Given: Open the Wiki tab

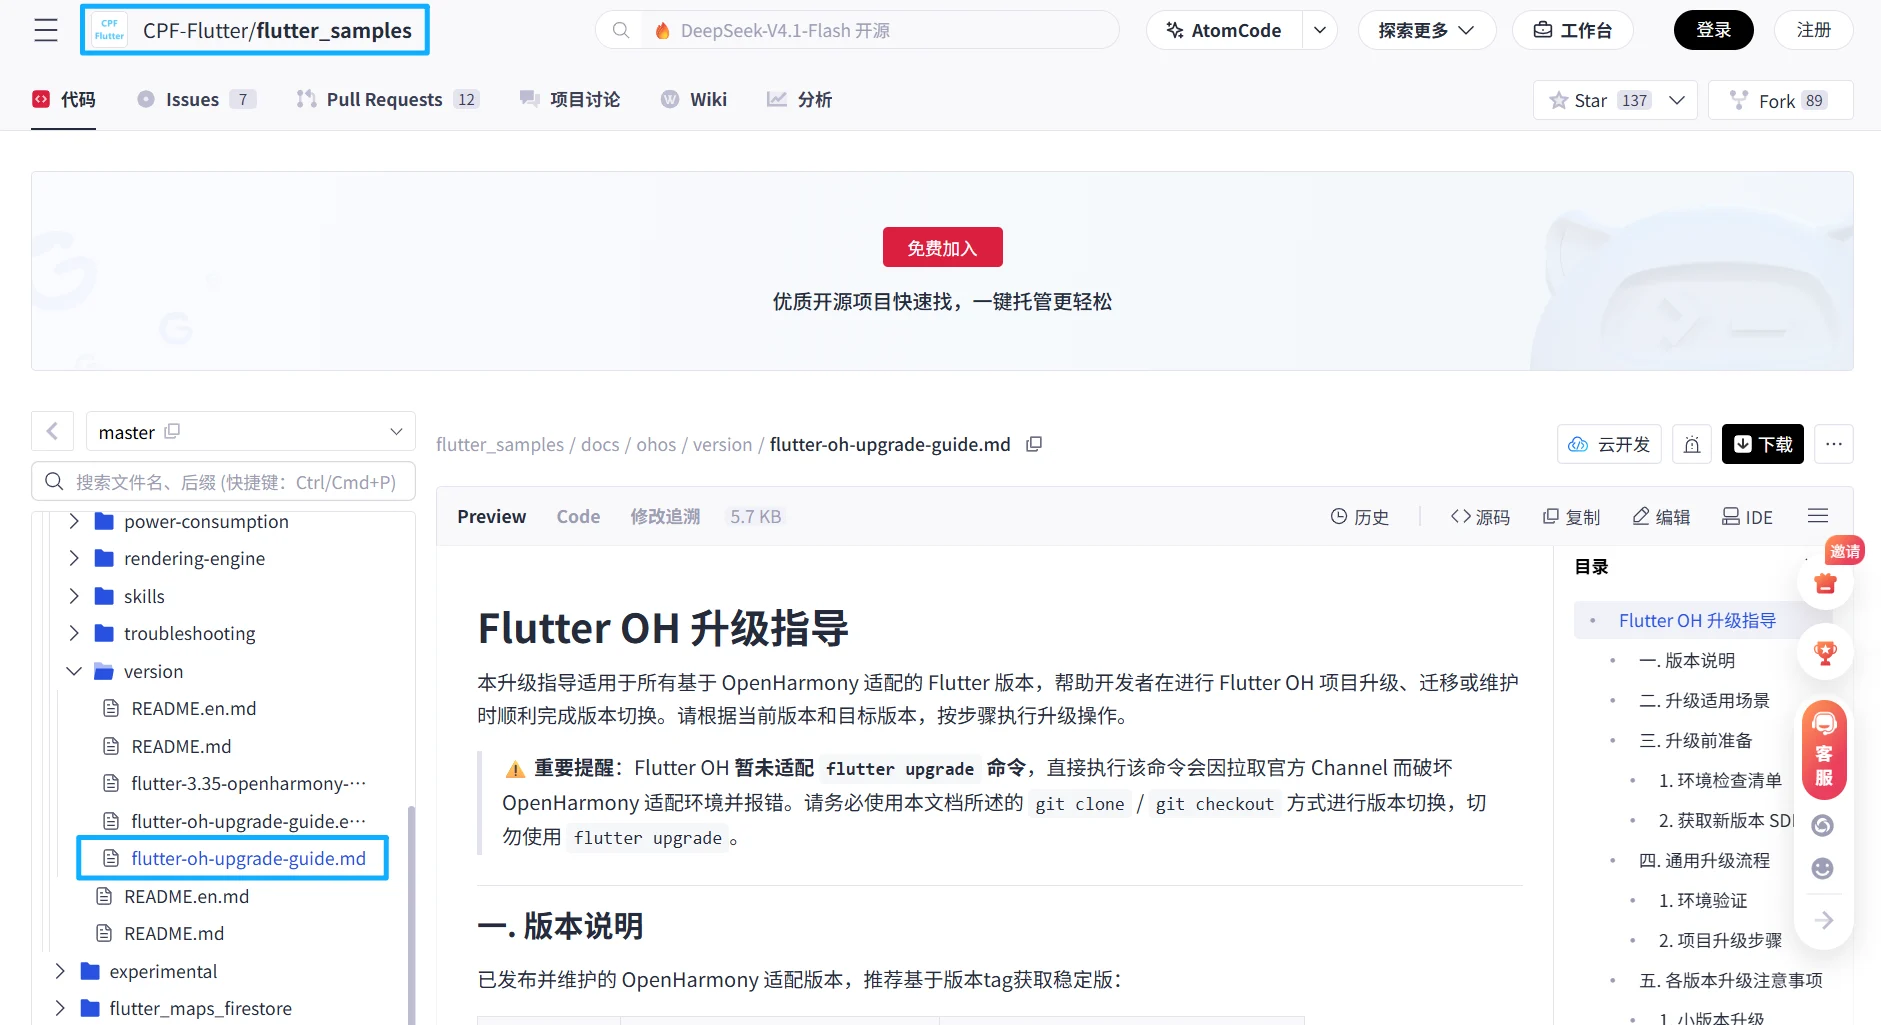Looking at the screenshot, I should point(694,99).
